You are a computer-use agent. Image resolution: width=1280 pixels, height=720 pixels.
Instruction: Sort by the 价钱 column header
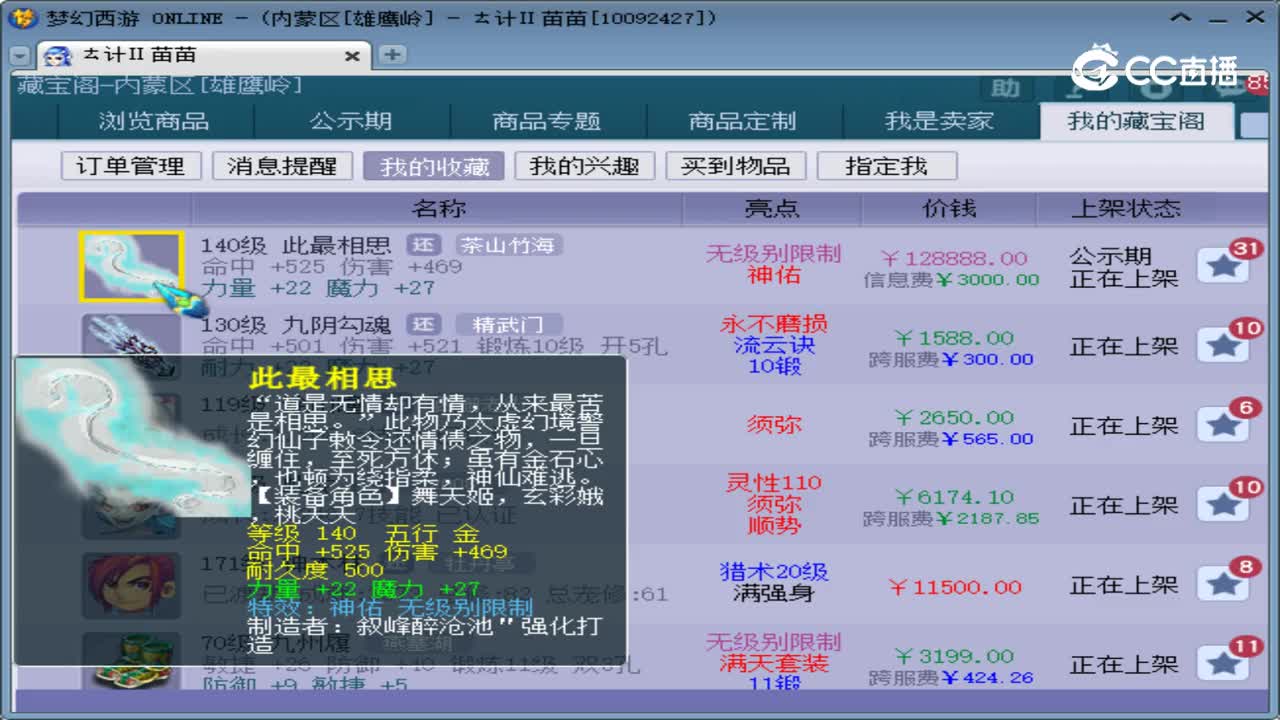point(949,209)
